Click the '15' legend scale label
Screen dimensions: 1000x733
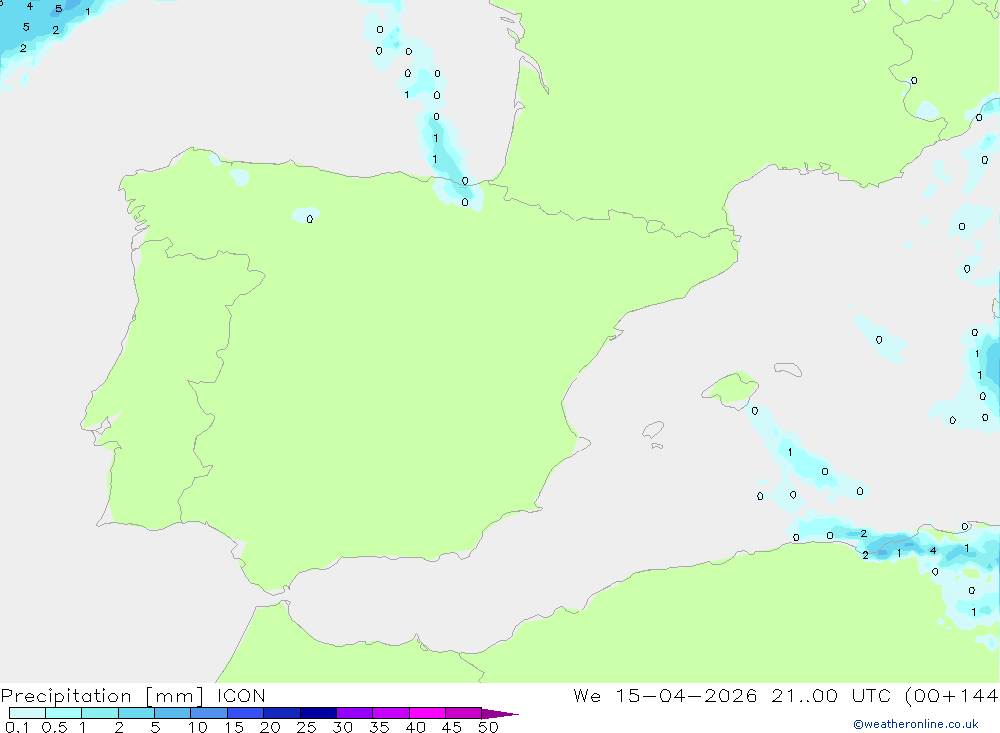pyautogui.click(x=234, y=727)
